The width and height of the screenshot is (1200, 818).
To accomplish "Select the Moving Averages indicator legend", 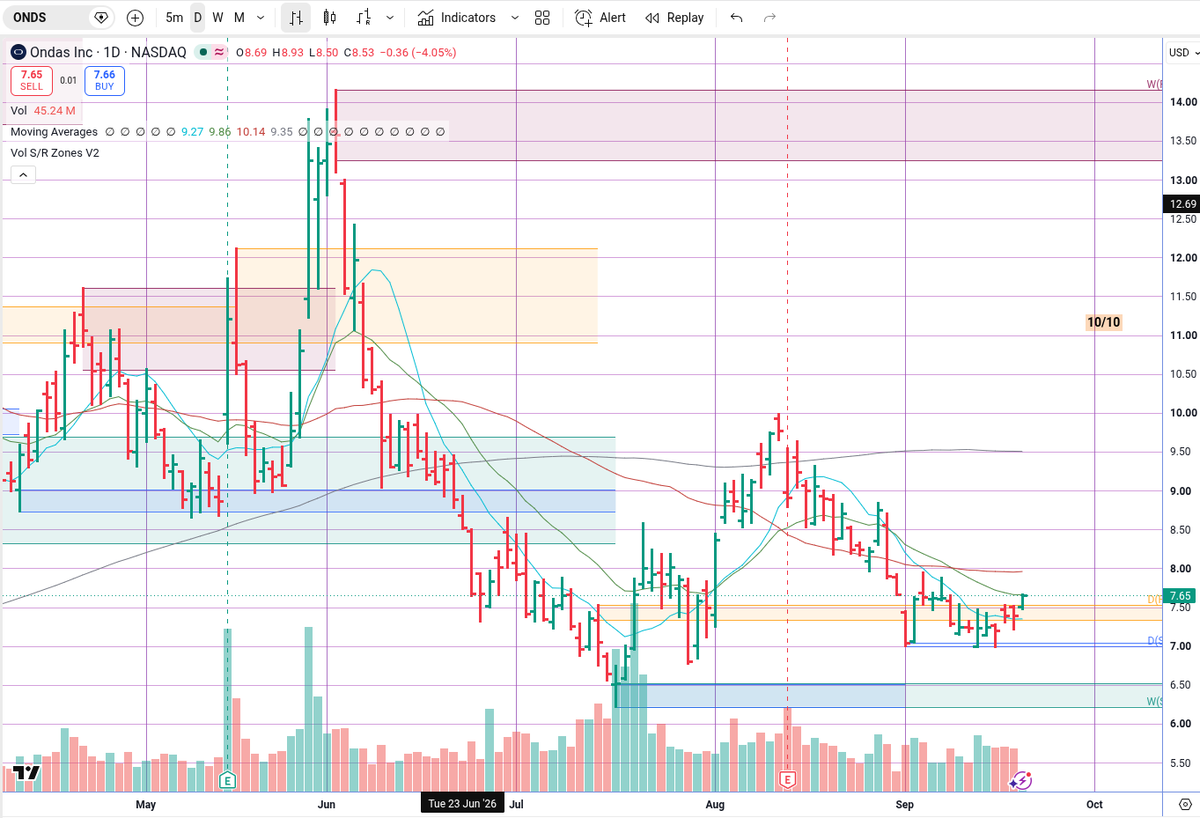I will pyautogui.click(x=54, y=131).
